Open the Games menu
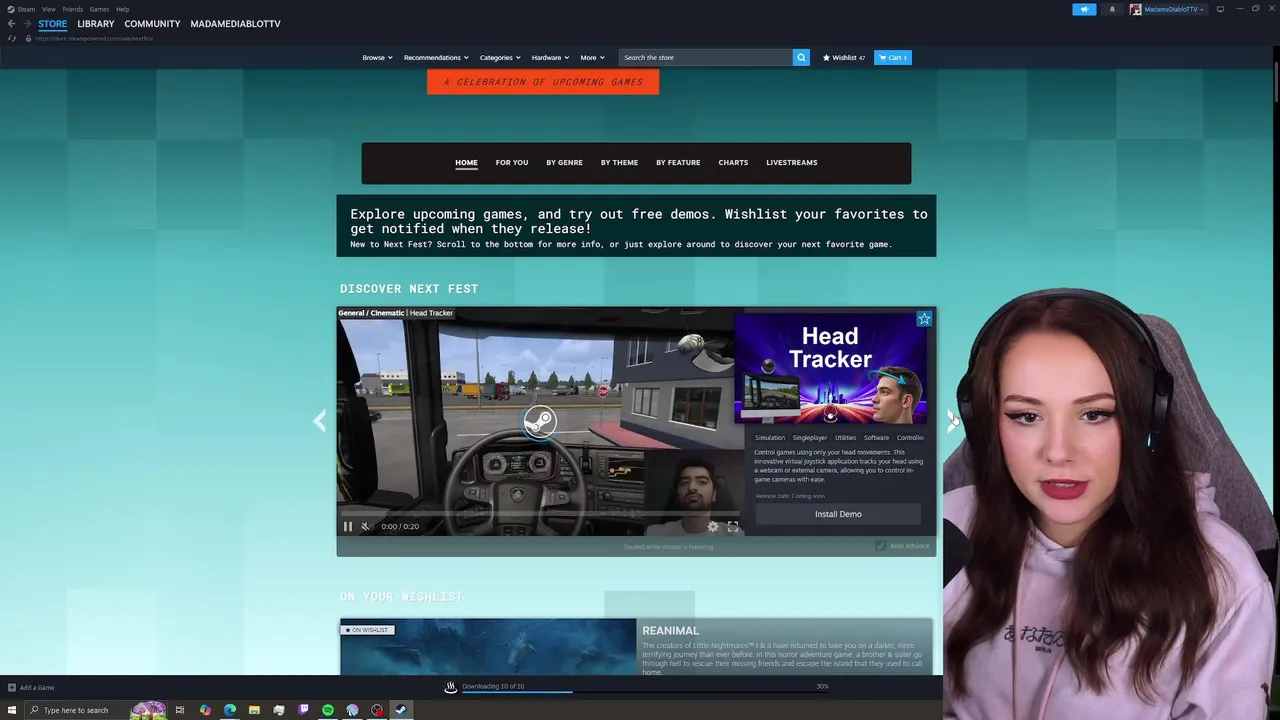This screenshot has width=1280, height=720. pos(99,9)
